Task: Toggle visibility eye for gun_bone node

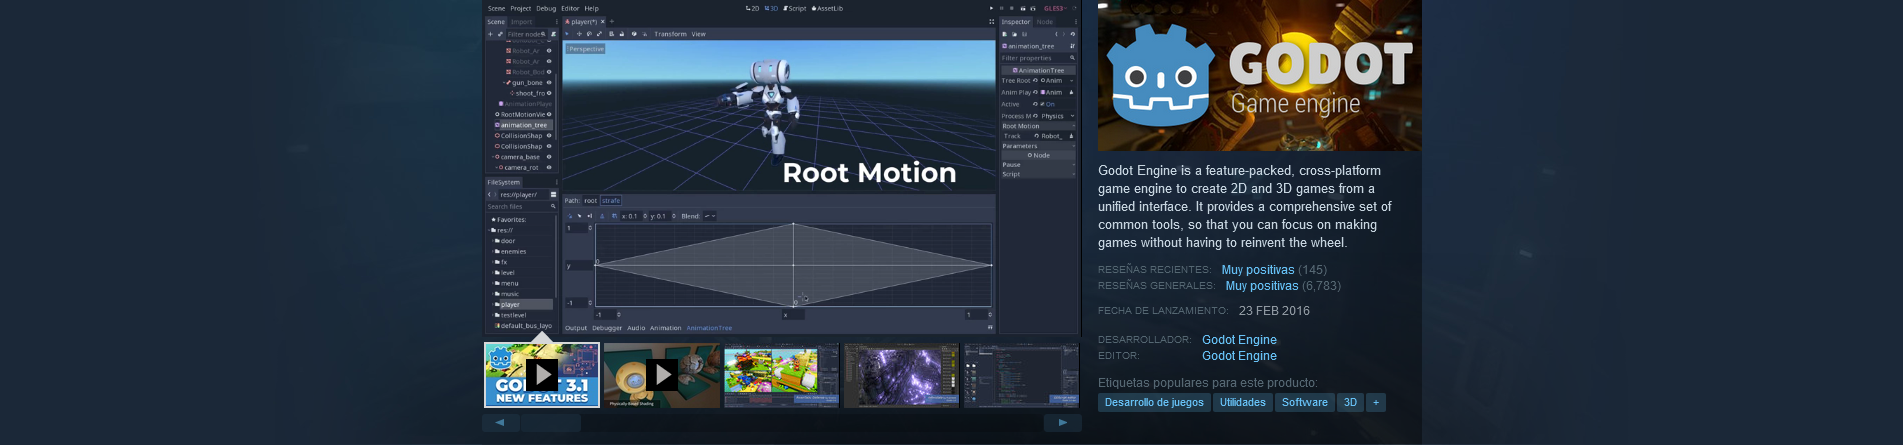Action: (x=549, y=83)
